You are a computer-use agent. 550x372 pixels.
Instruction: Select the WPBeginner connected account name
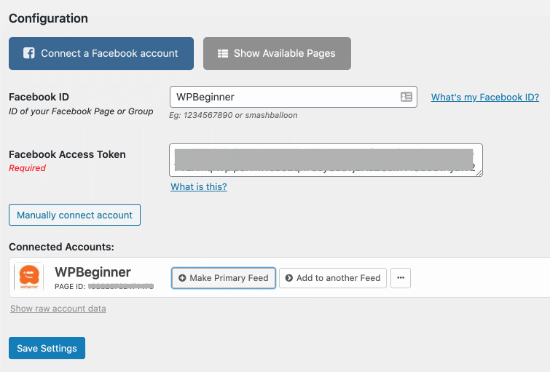pos(93,272)
